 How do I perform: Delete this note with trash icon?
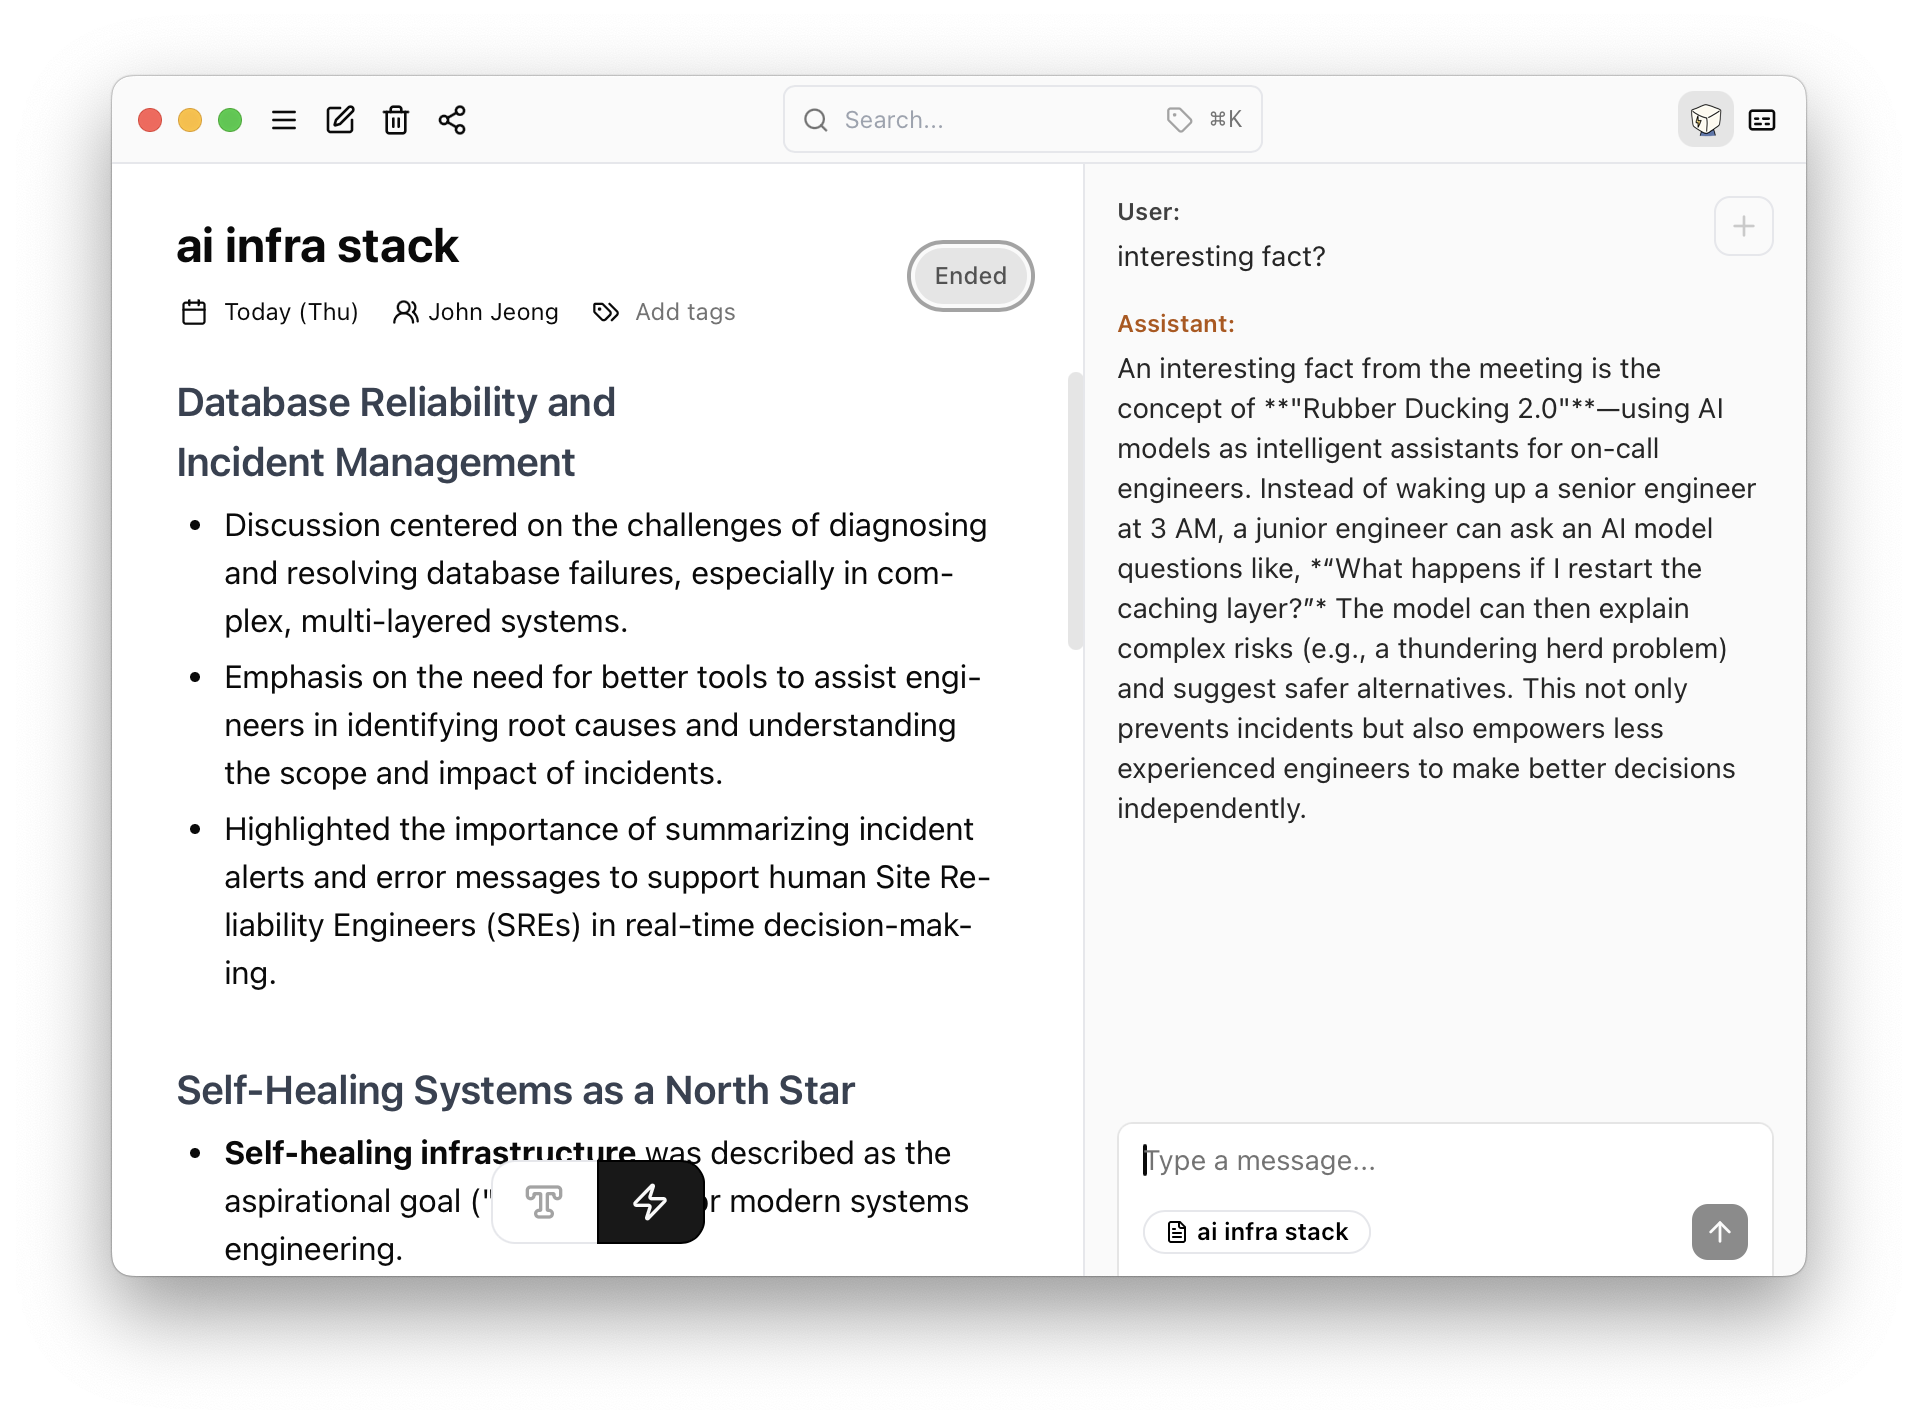tap(396, 120)
